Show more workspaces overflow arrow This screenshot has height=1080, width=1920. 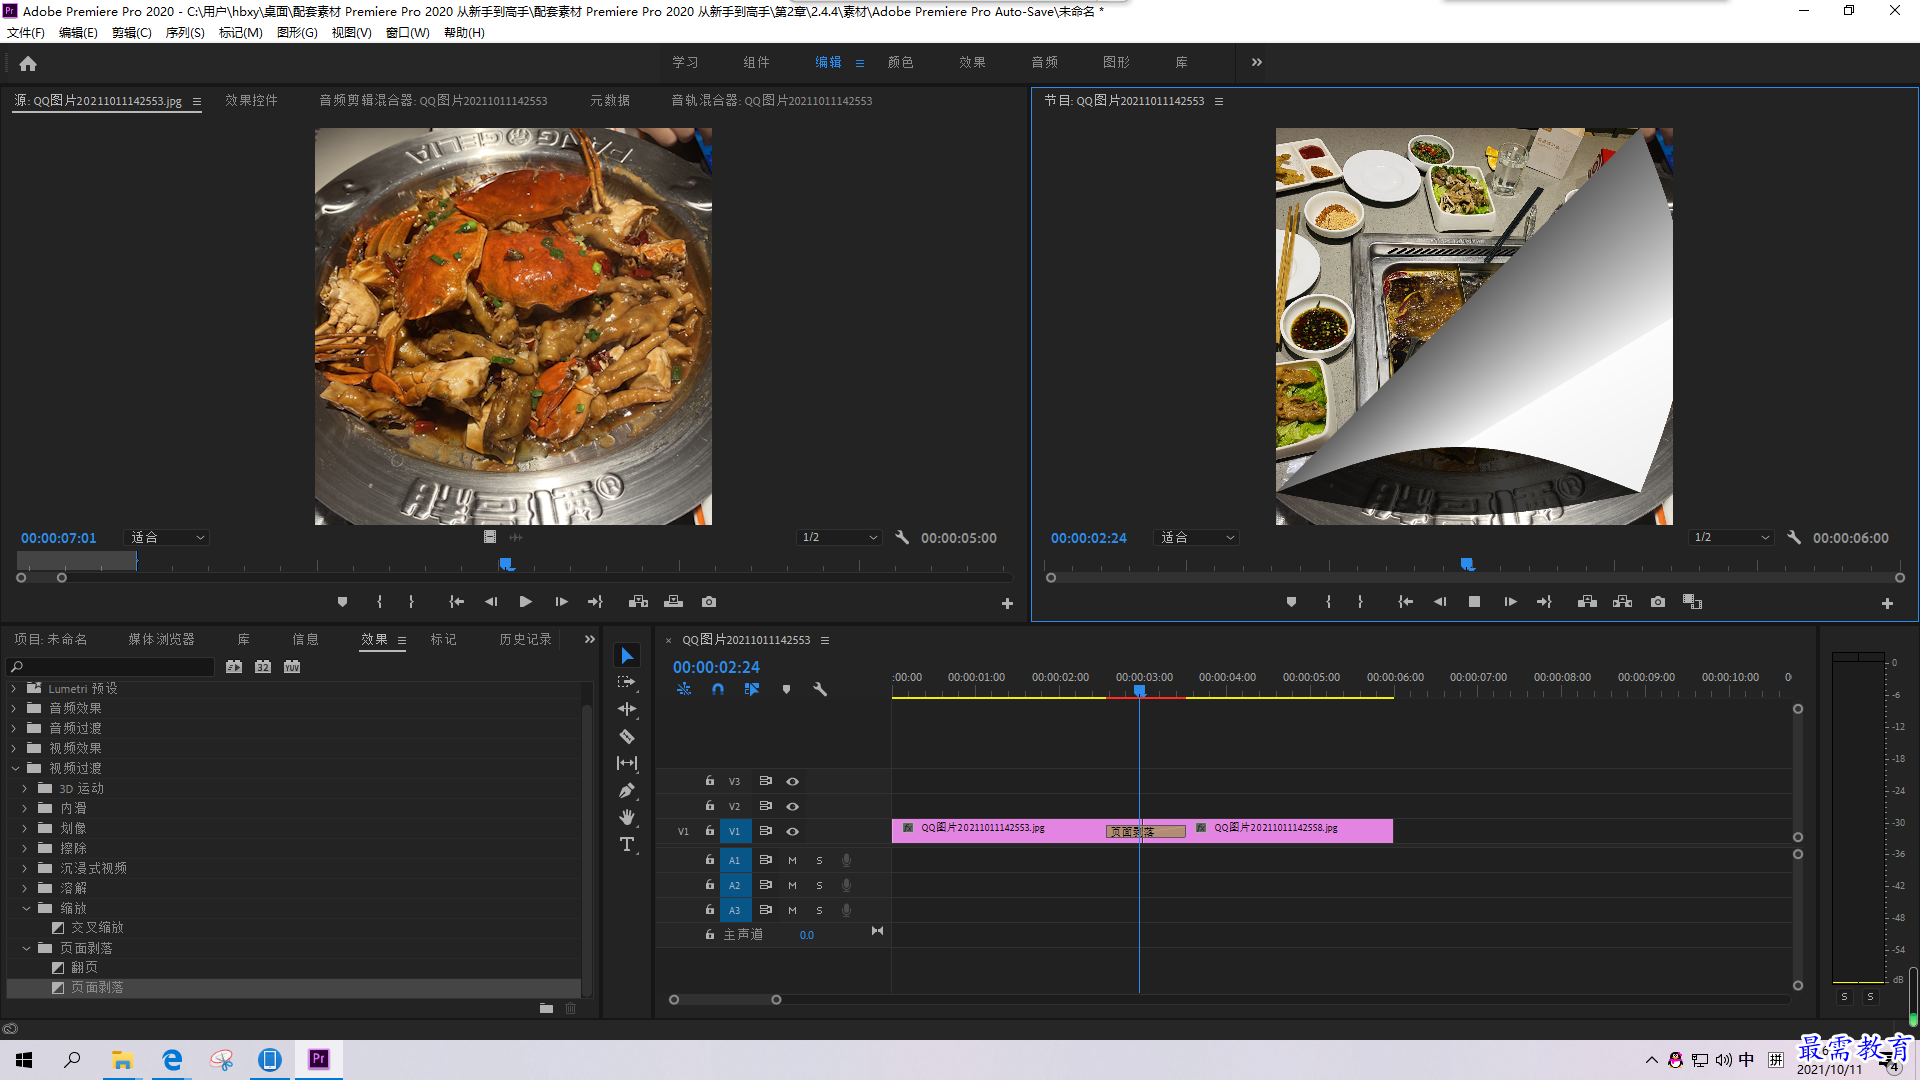[x=1257, y=62]
